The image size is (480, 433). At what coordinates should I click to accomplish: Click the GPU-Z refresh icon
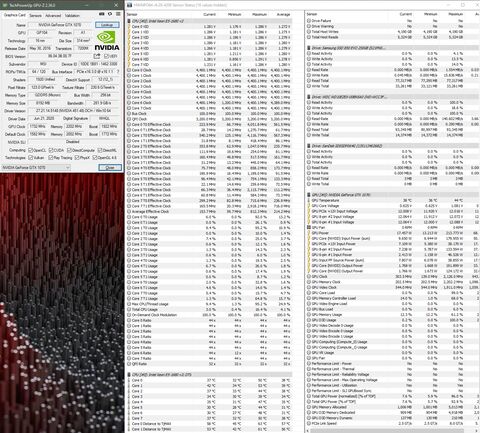click(110, 14)
